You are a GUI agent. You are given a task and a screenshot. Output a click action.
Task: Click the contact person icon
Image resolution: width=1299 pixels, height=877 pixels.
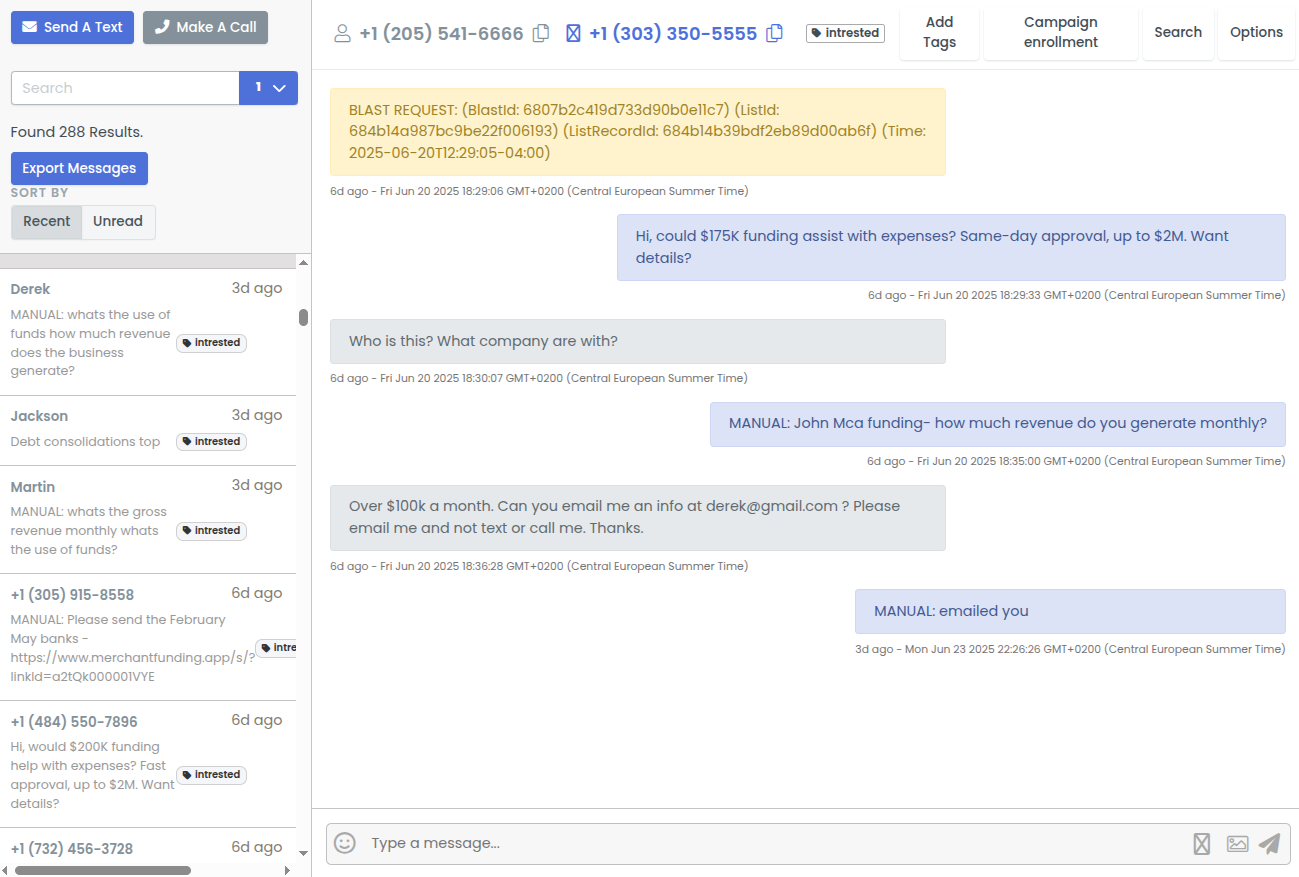click(x=340, y=33)
